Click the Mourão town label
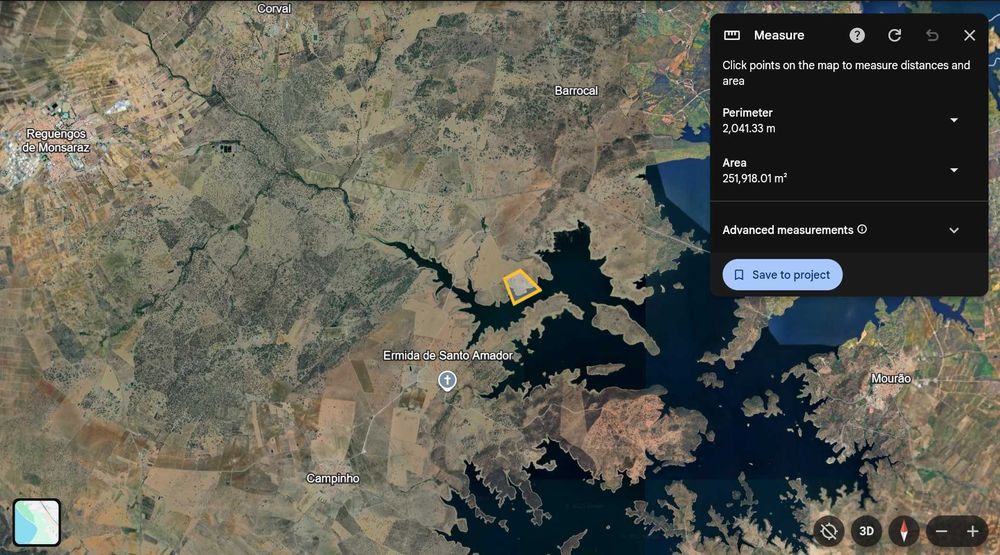This screenshot has height=555, width=1000. 891,378
